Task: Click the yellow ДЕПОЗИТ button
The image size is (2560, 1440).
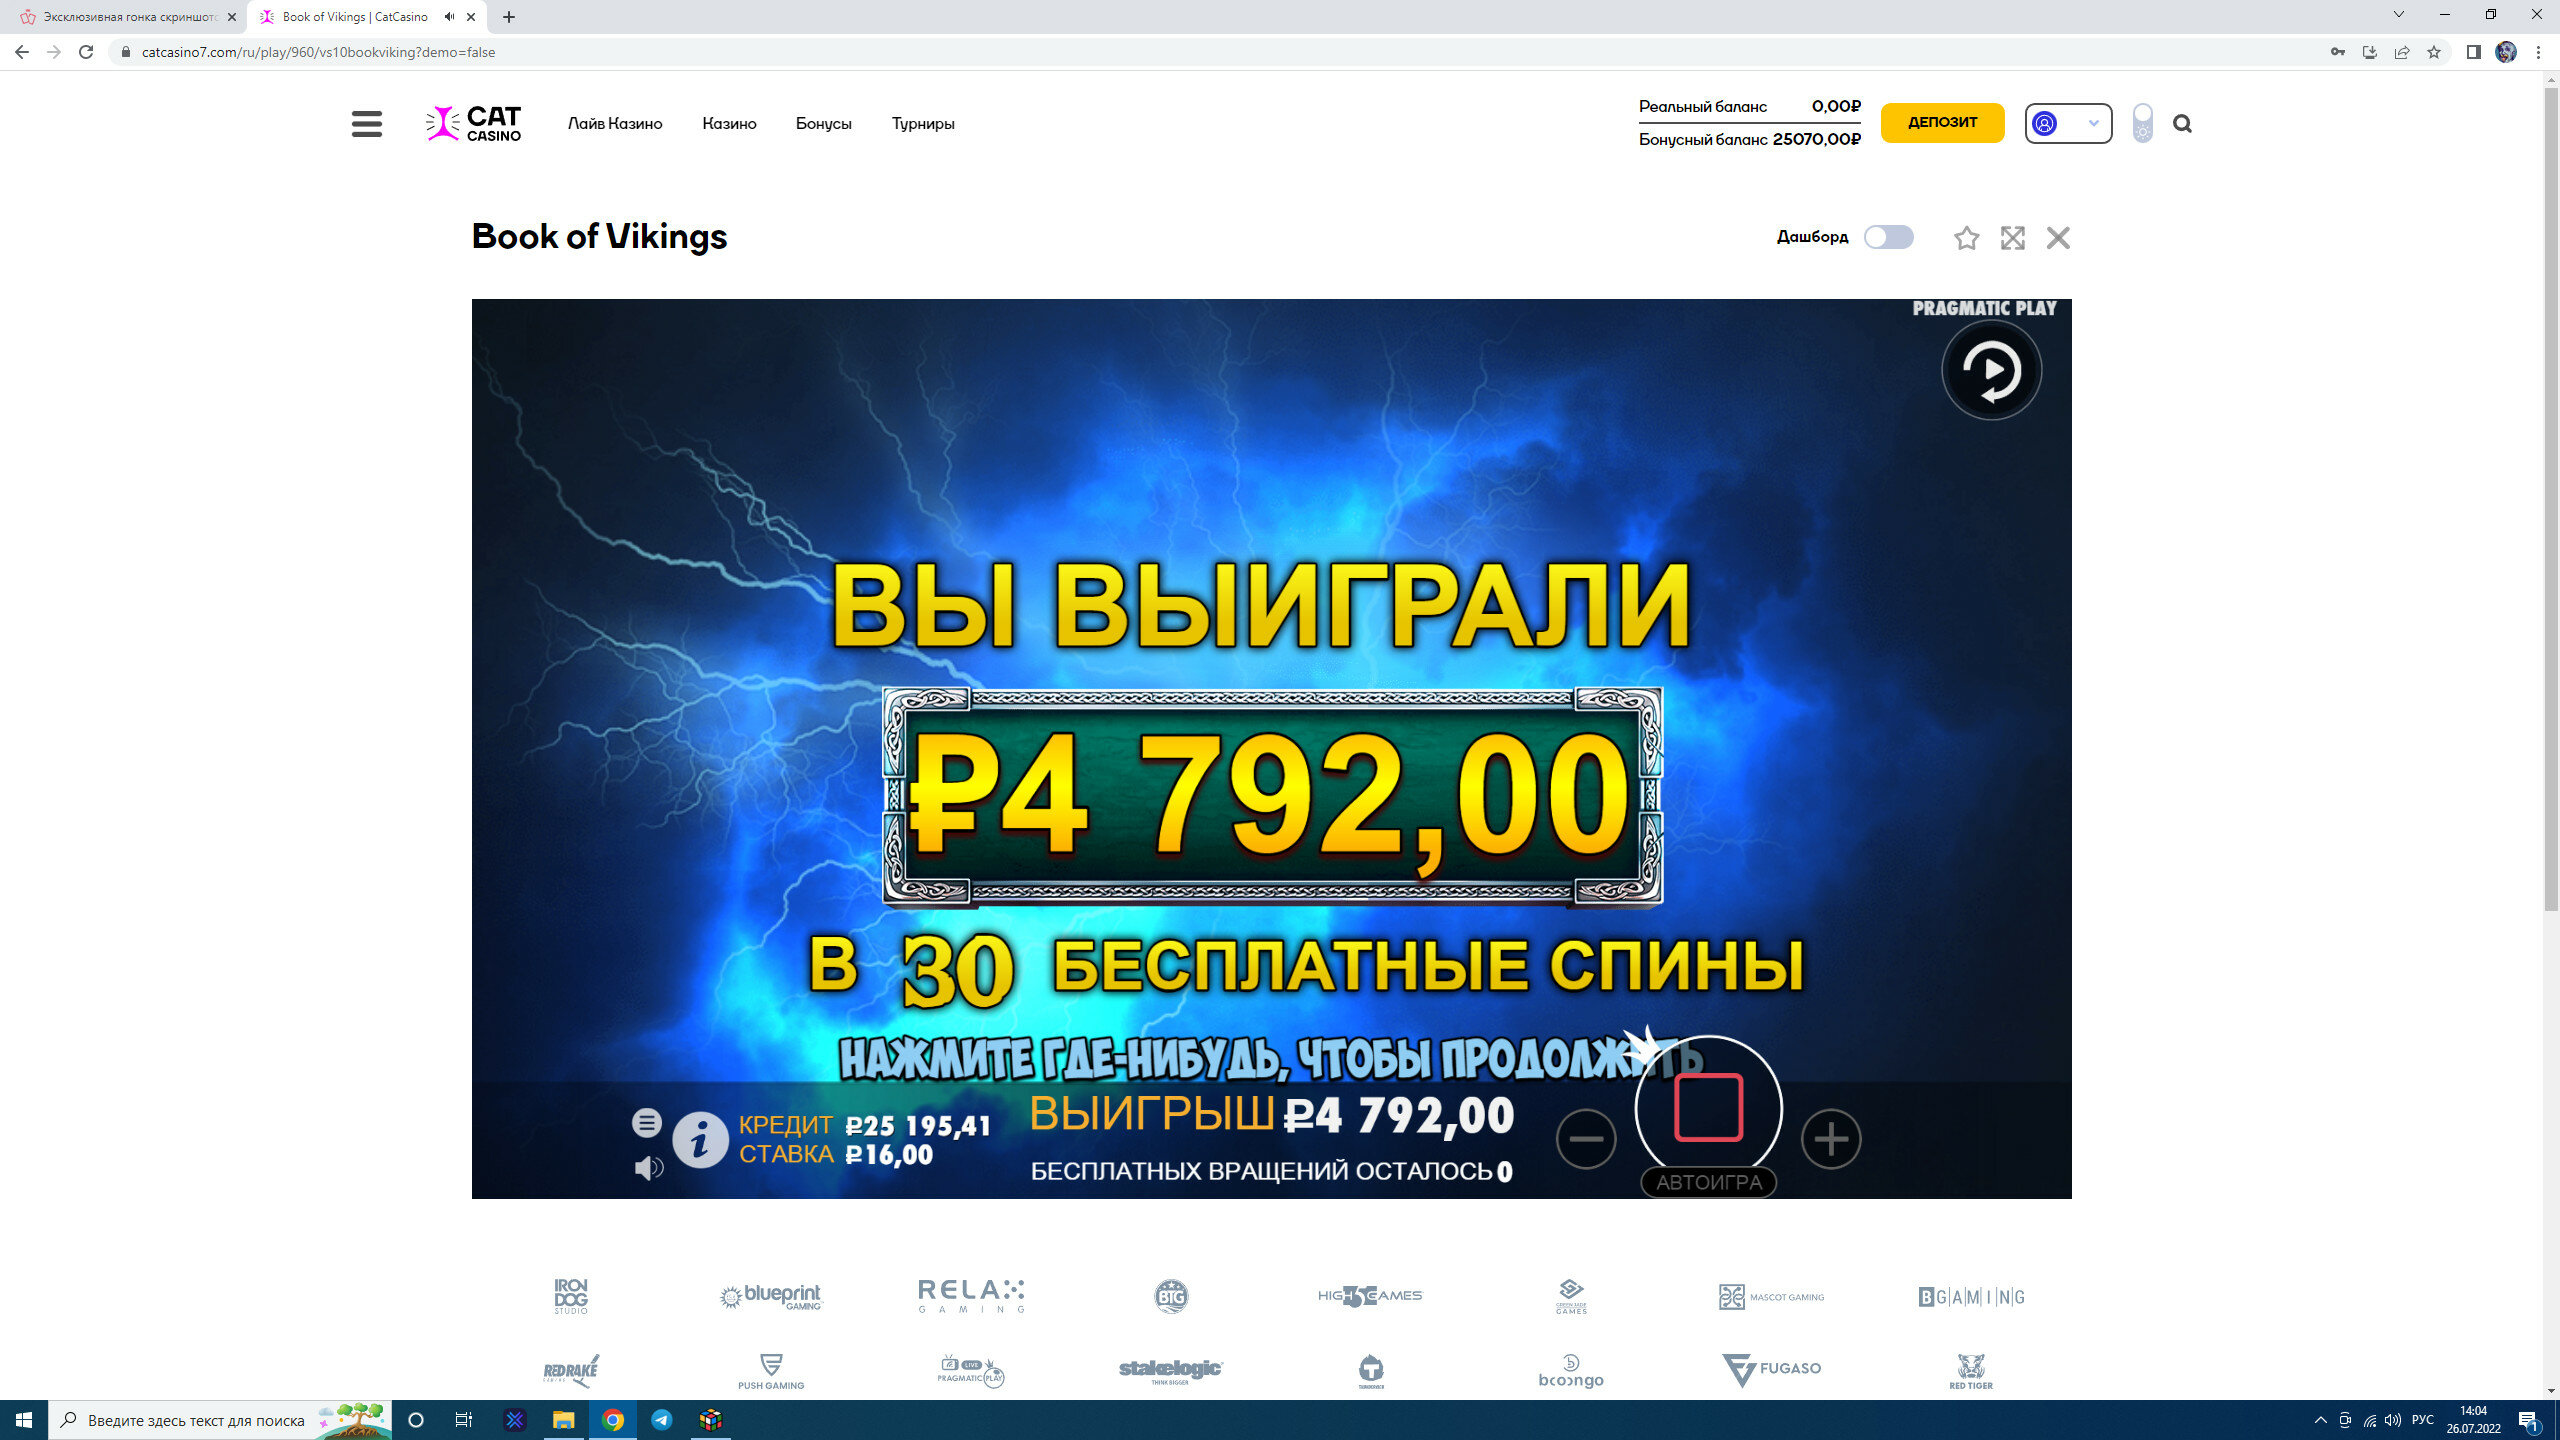Action: point(1942,122)
